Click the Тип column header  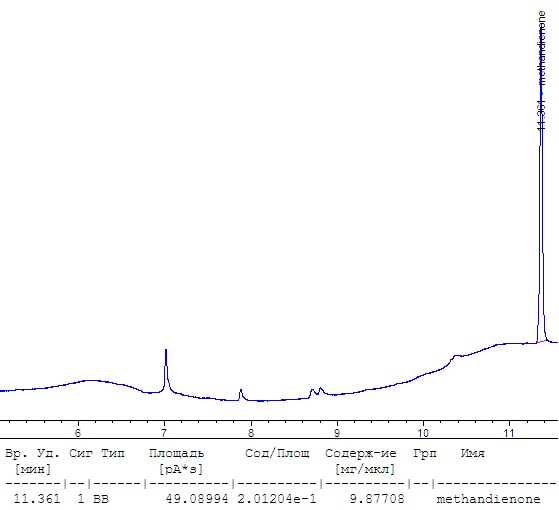click(113, 453)
